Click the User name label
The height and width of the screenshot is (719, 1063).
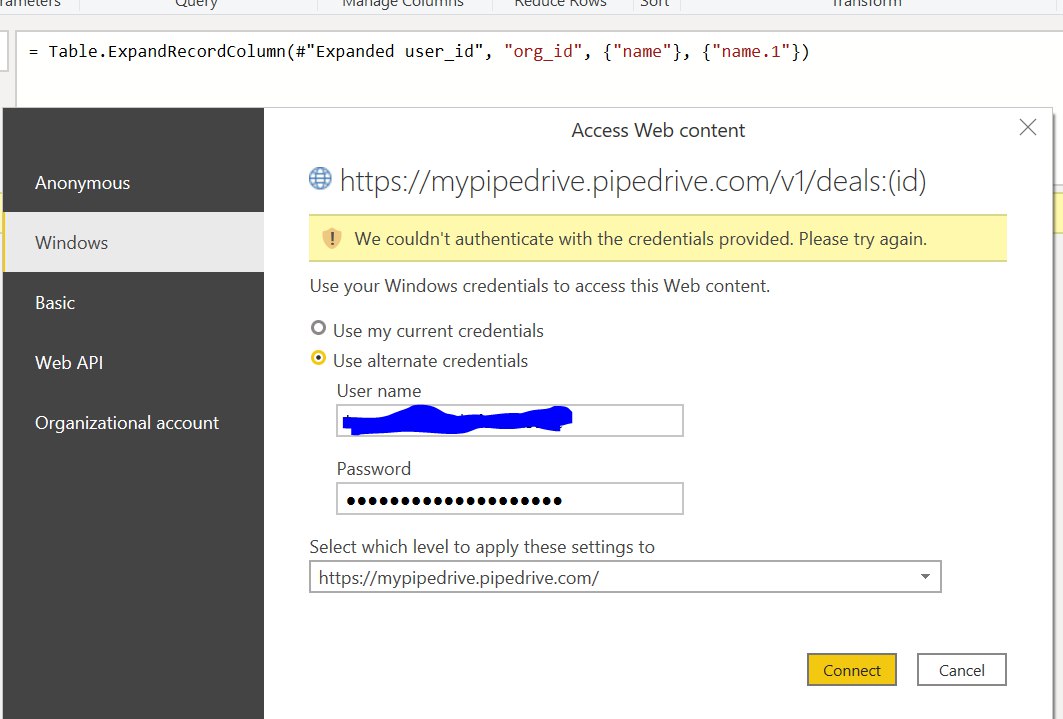[379, 391]
